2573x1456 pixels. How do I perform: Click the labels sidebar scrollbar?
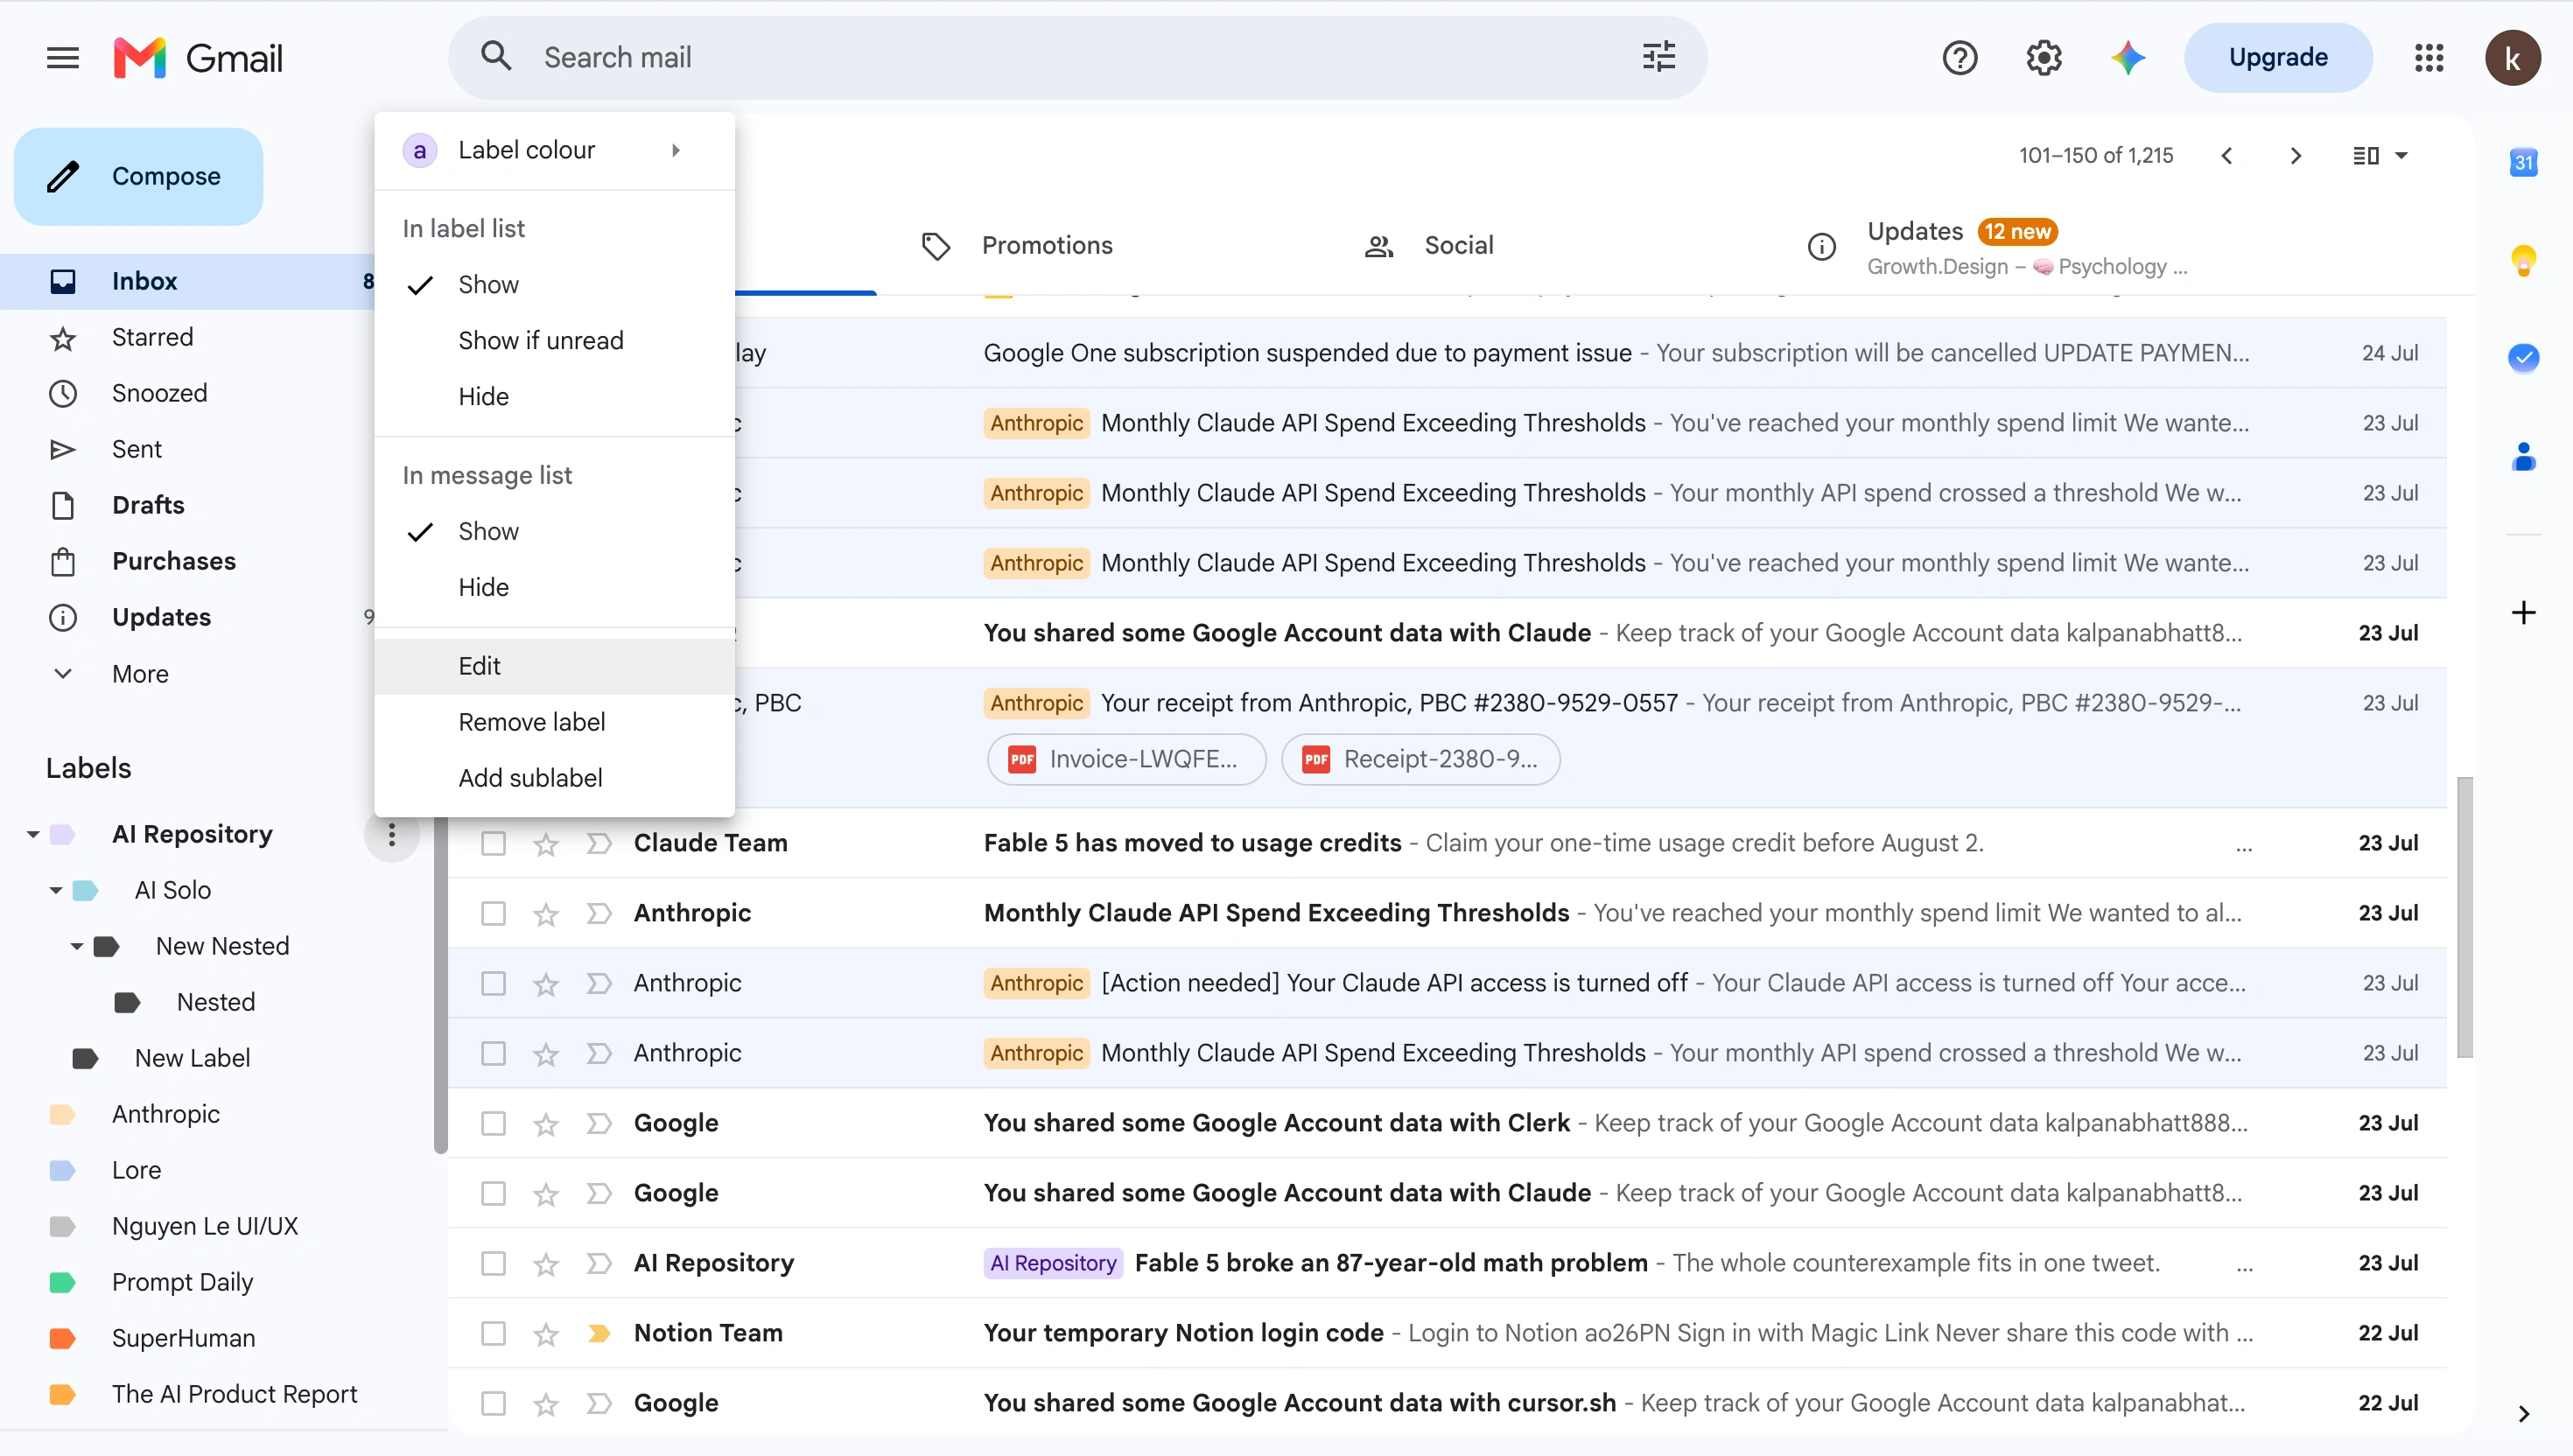(441, 985)
